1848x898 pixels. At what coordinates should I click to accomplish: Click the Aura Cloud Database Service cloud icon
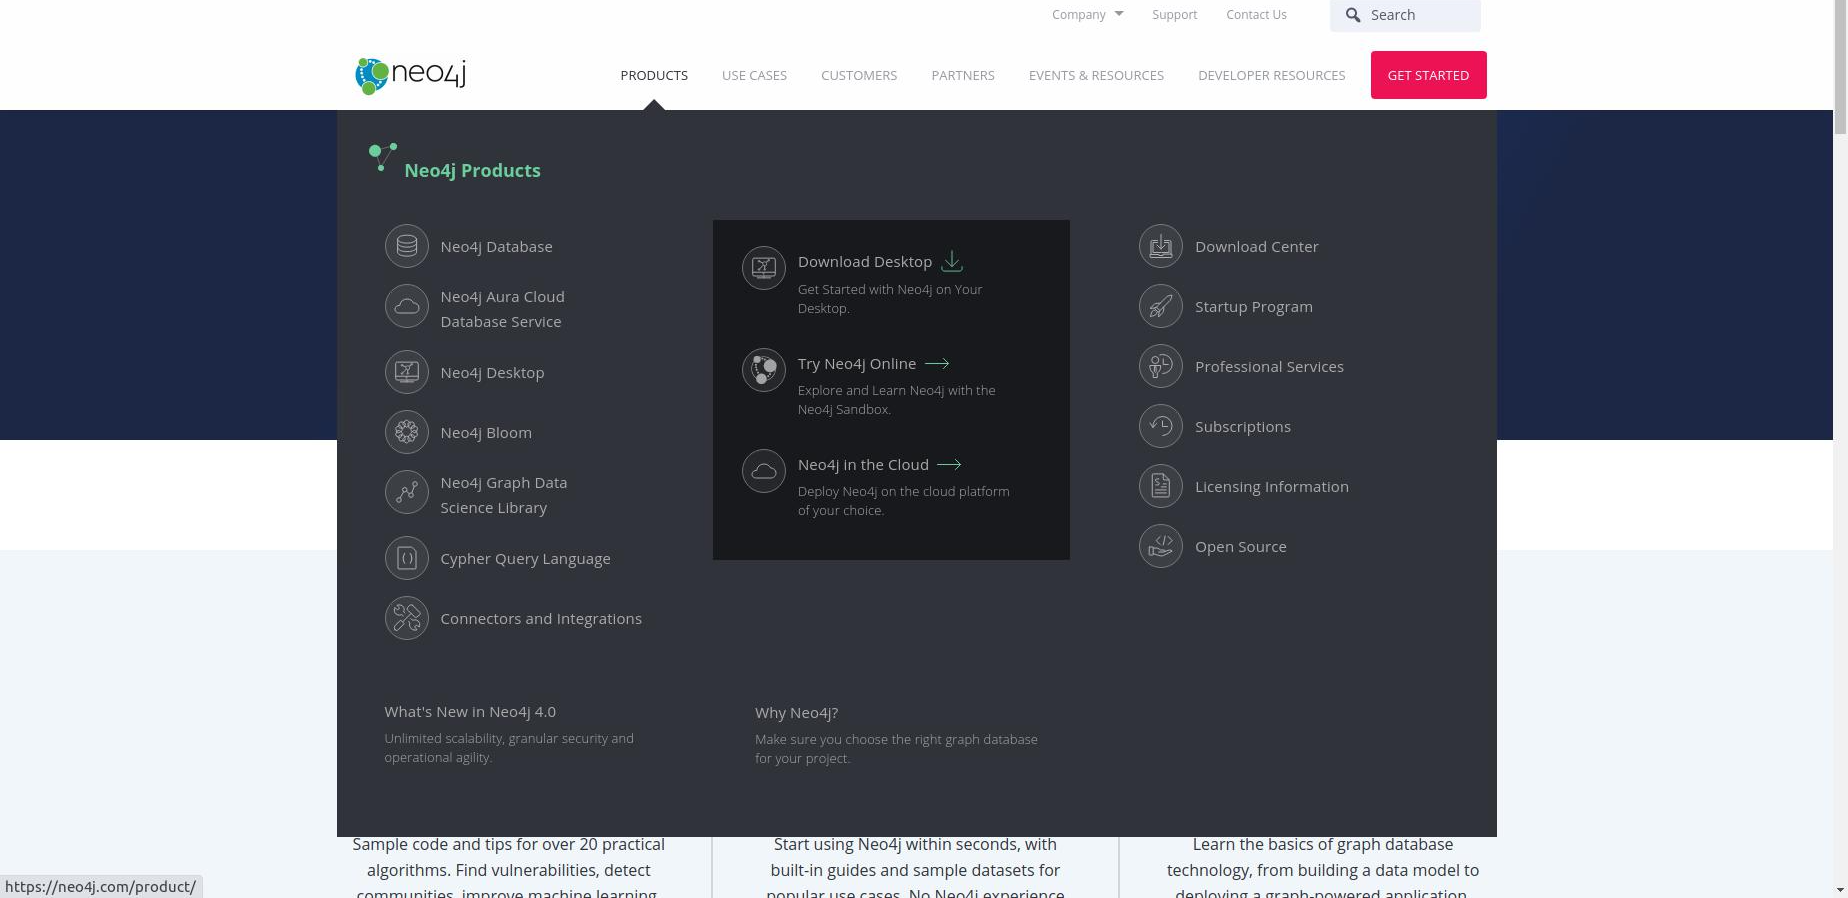tap(406, 306)
